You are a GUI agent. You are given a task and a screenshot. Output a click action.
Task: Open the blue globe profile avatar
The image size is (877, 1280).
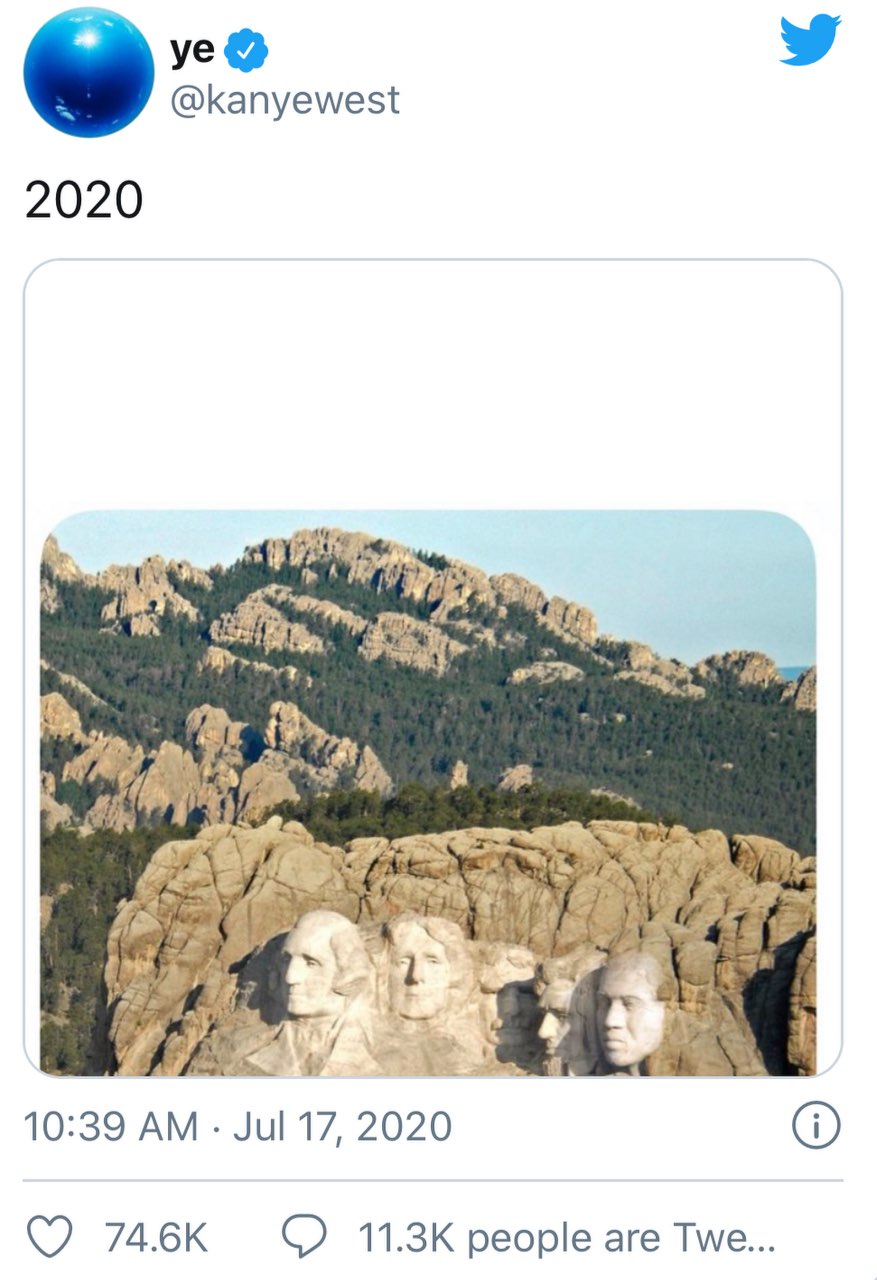tap(89, 71)
